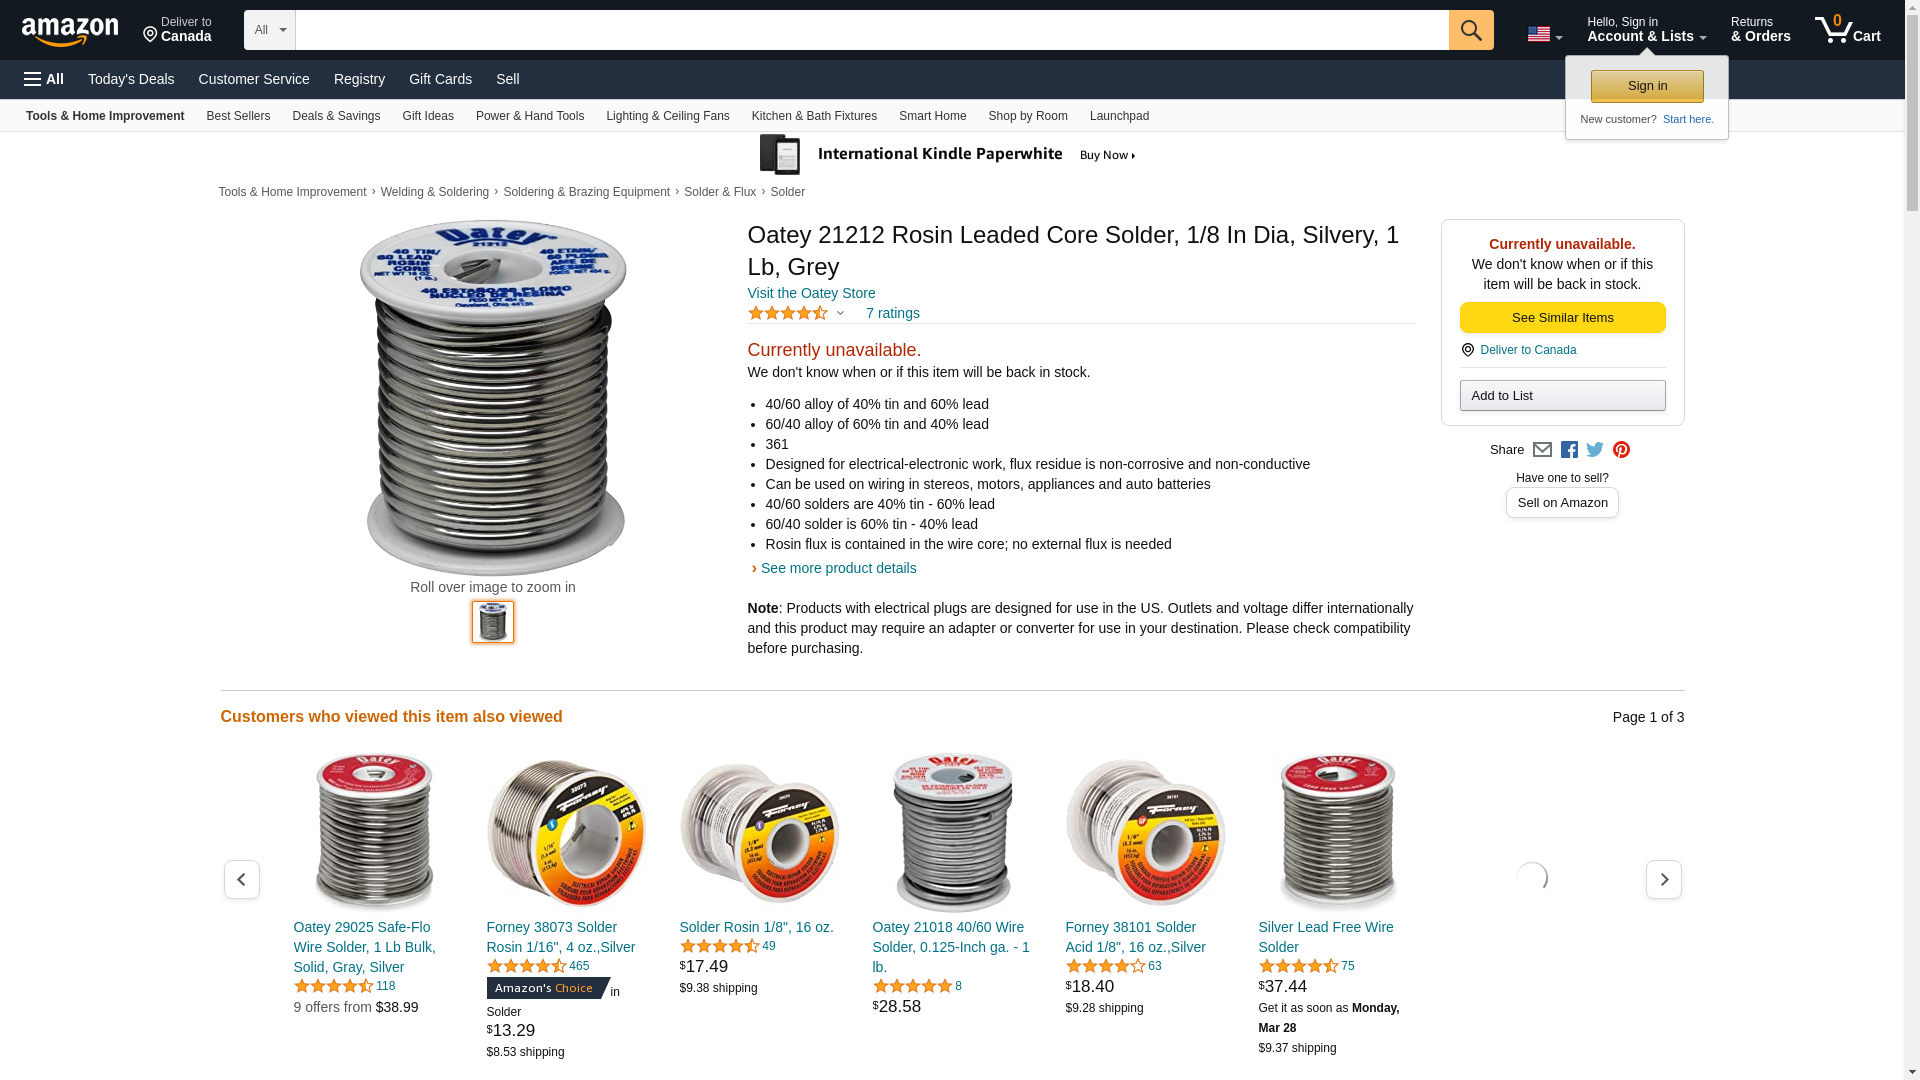Expand See more product details
The image size is (1920, 1080).
click(838, 568)
